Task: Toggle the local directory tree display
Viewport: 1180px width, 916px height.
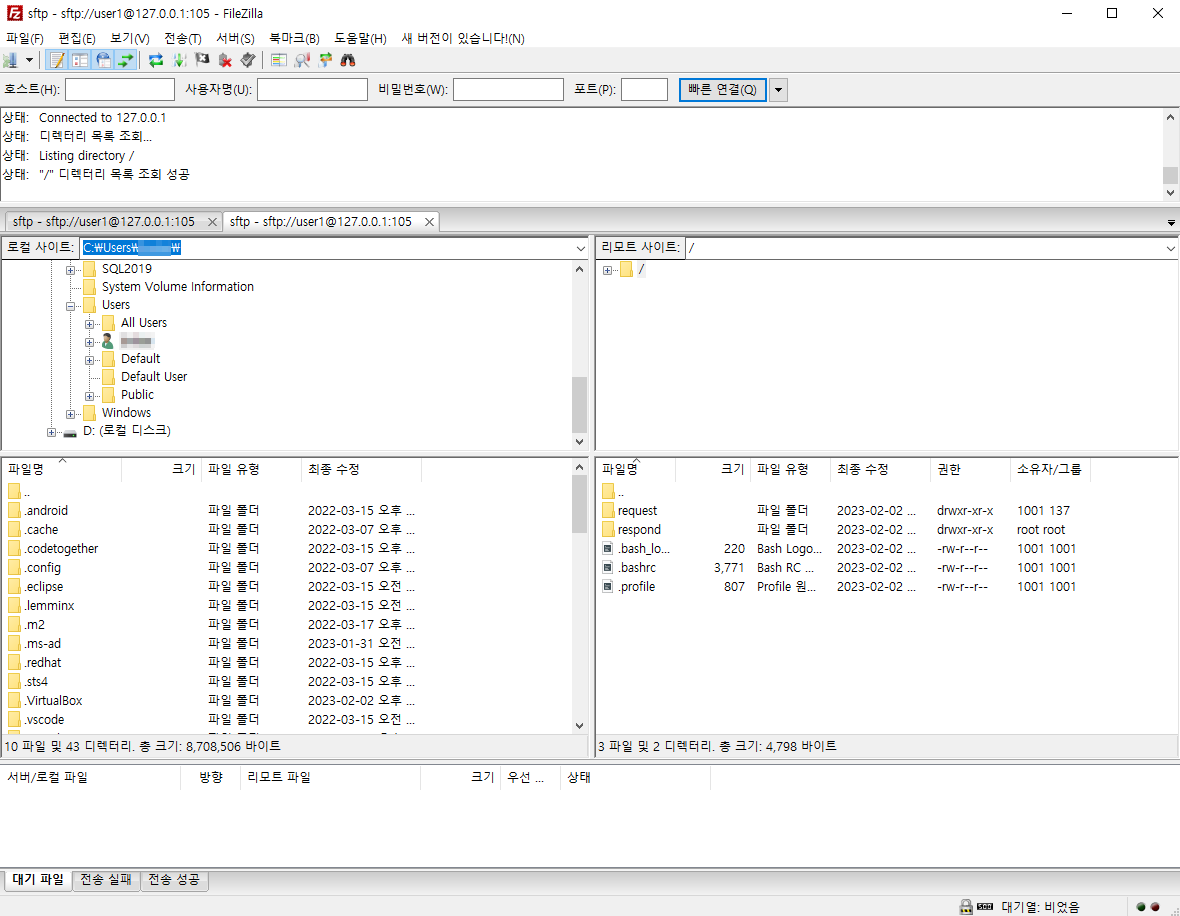Action: click(81, 60)
